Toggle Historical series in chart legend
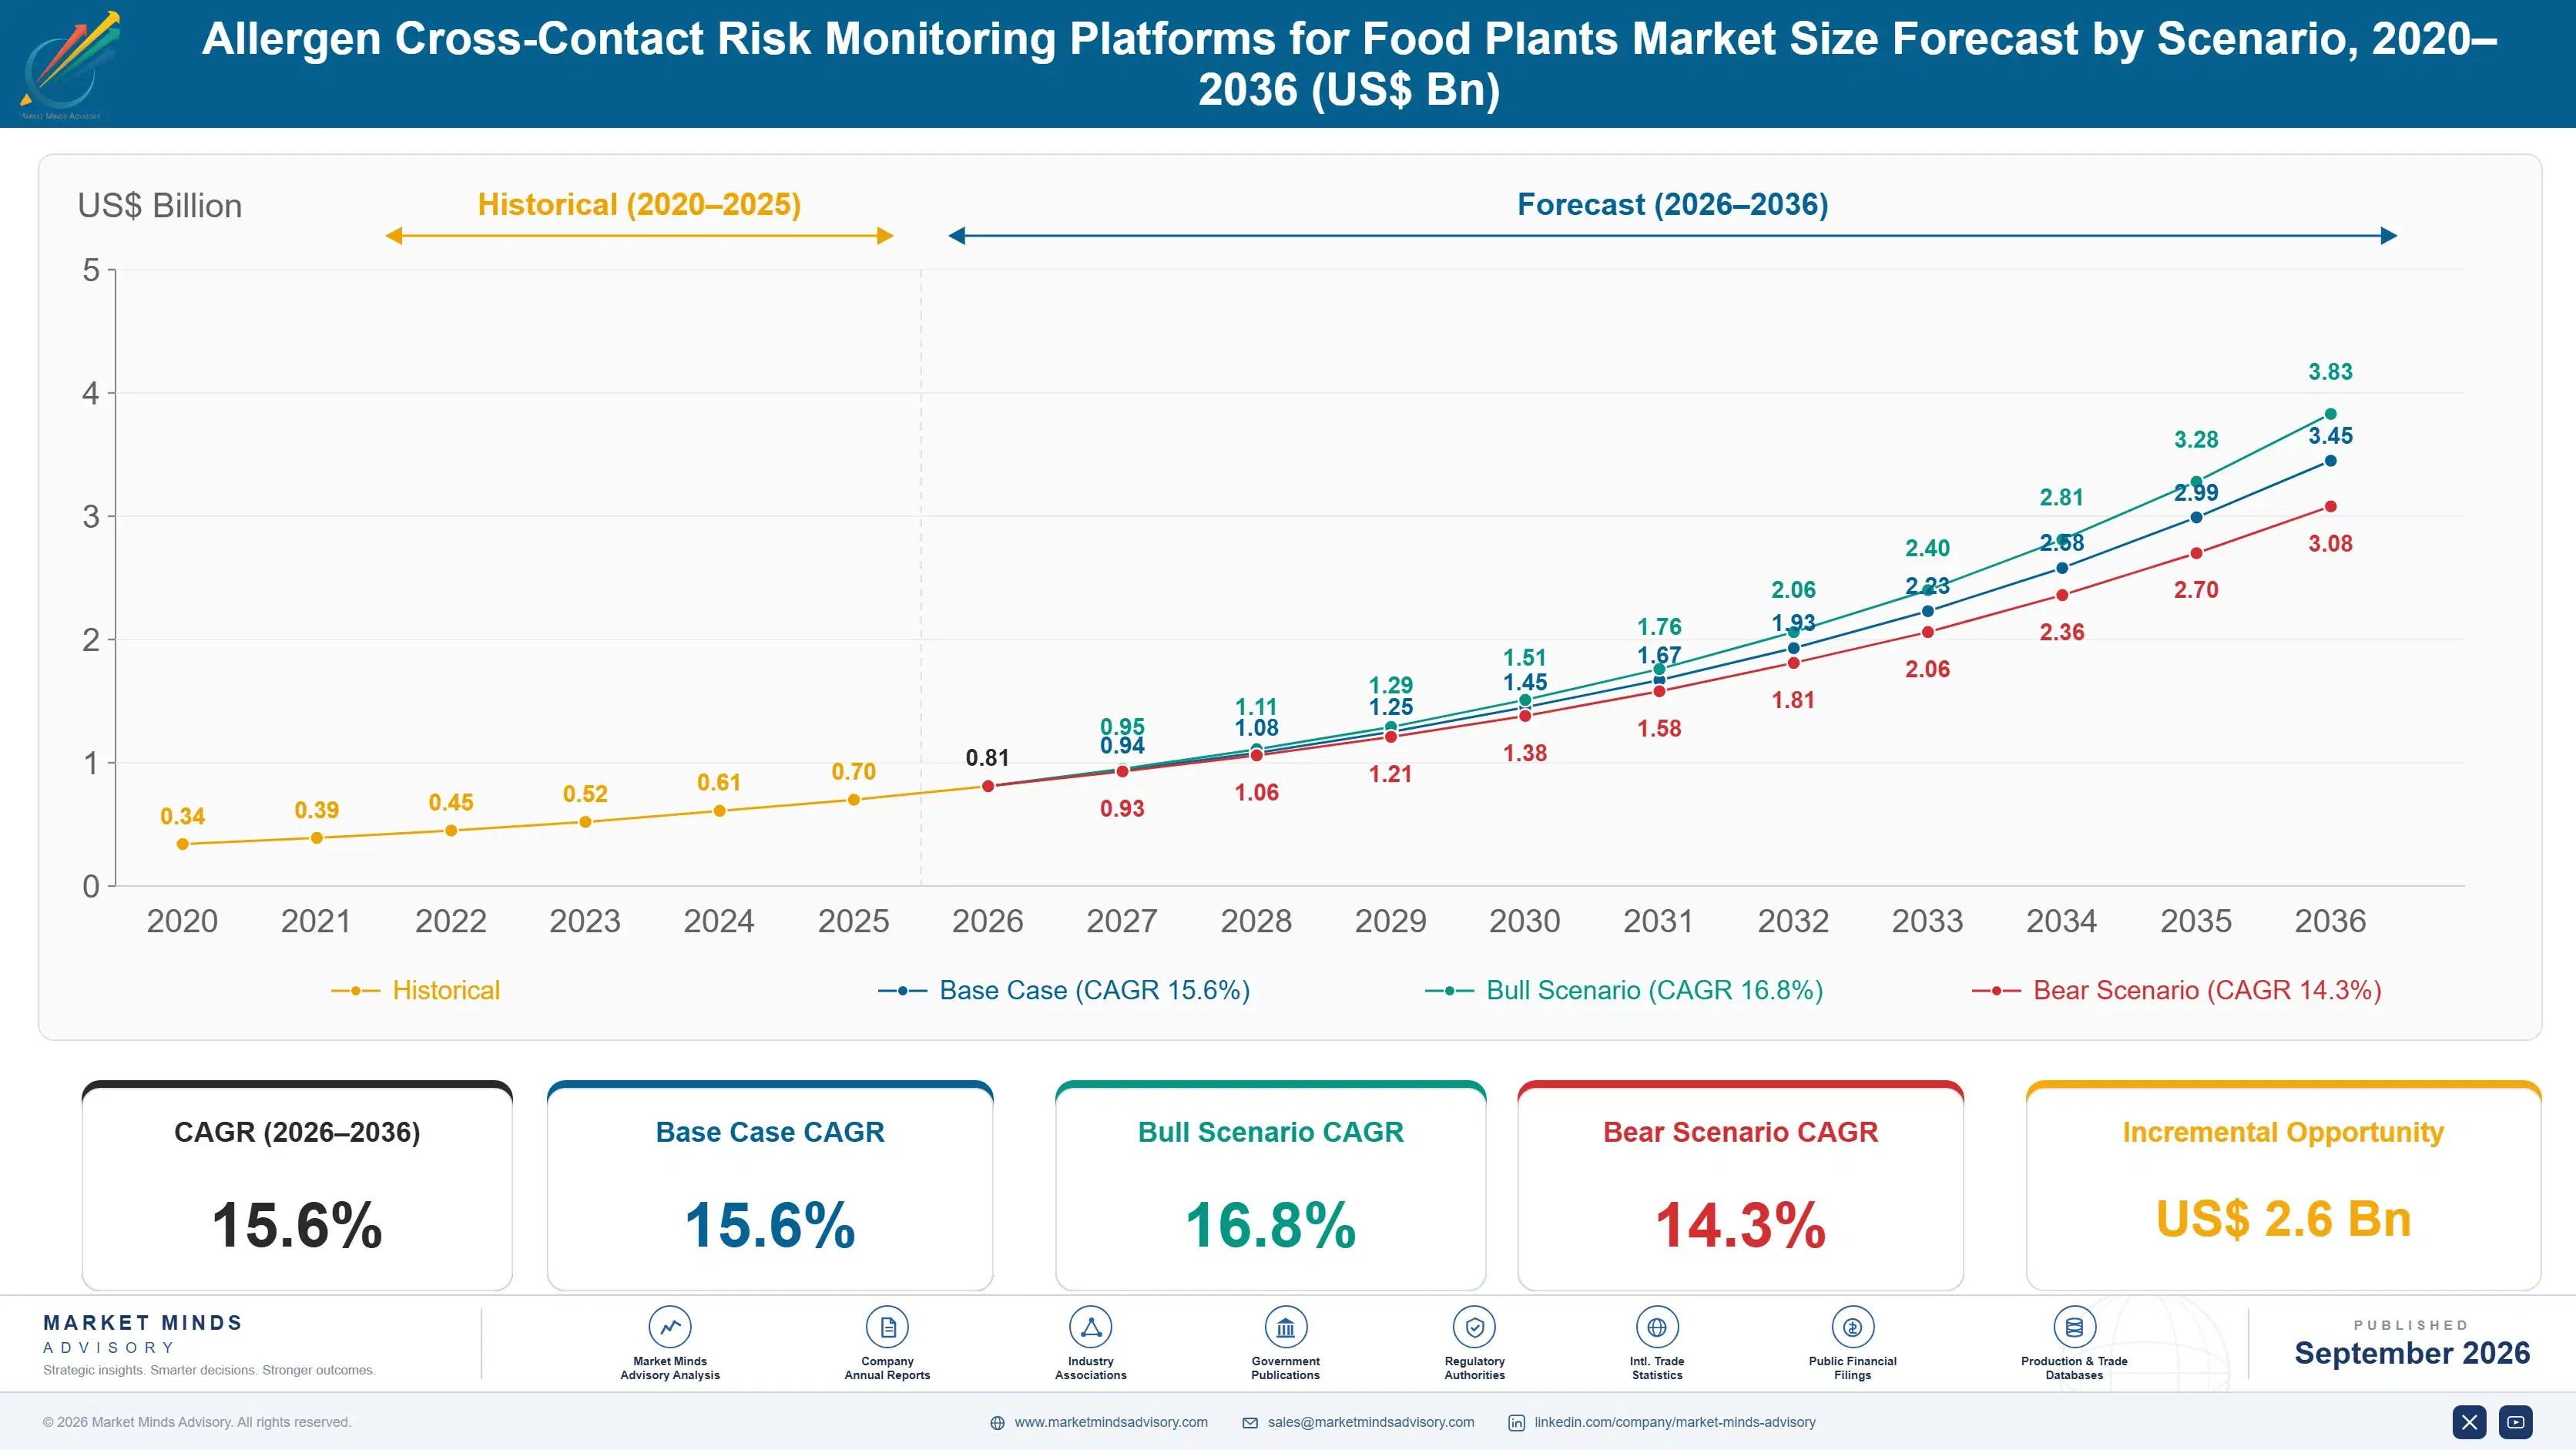Viewport: 2576px width, 1450px height. 416,990
